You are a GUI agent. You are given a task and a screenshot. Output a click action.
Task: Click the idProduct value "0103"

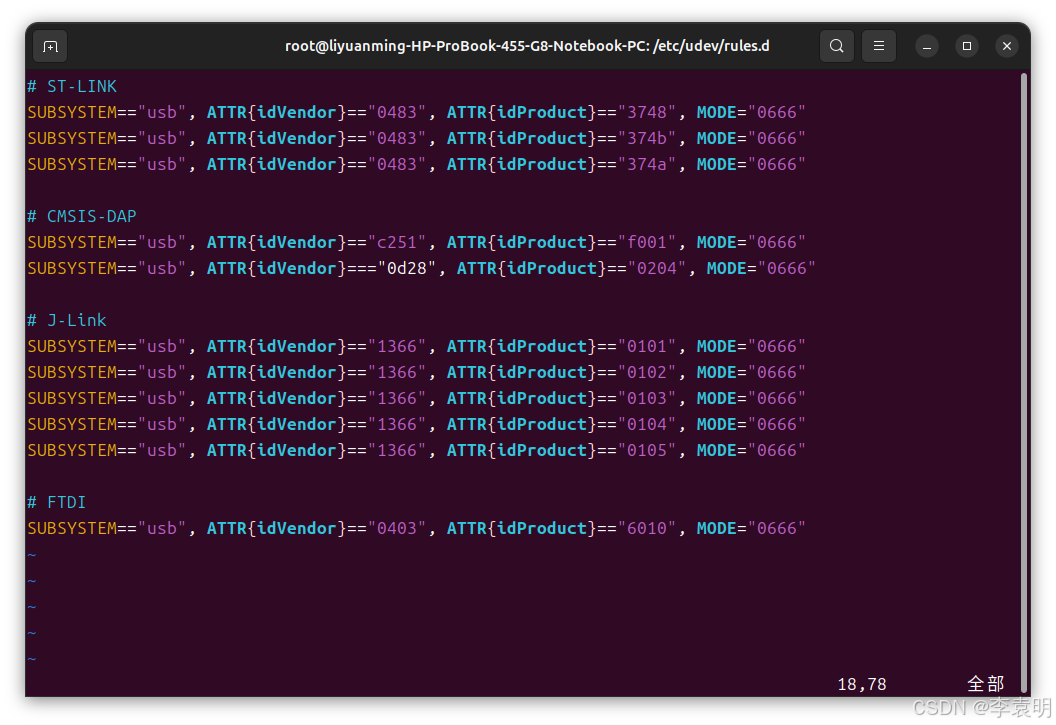point(647,399)
